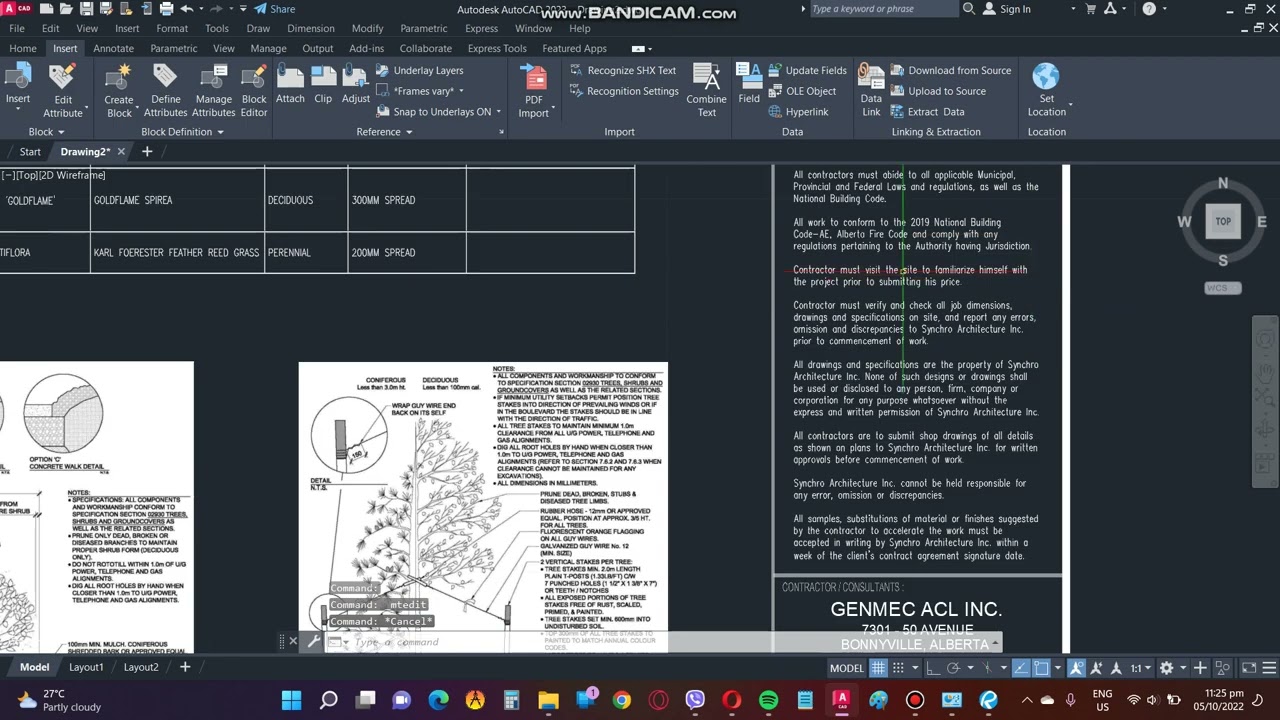Toggle isometric drafting in status bar
The image size is (1280, 720).
point(988,668)
